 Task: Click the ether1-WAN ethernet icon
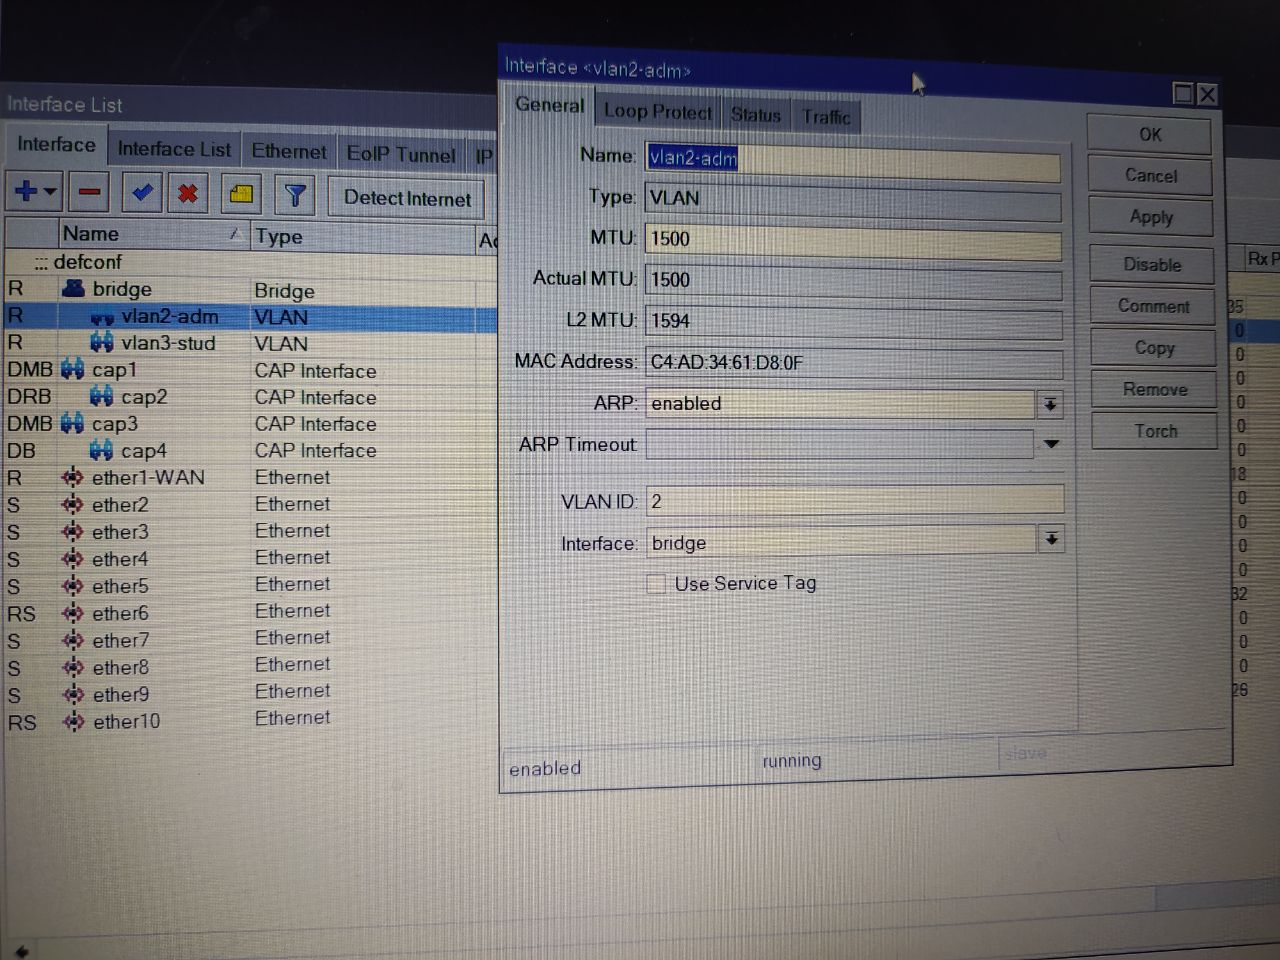click(x=73, y=478)
